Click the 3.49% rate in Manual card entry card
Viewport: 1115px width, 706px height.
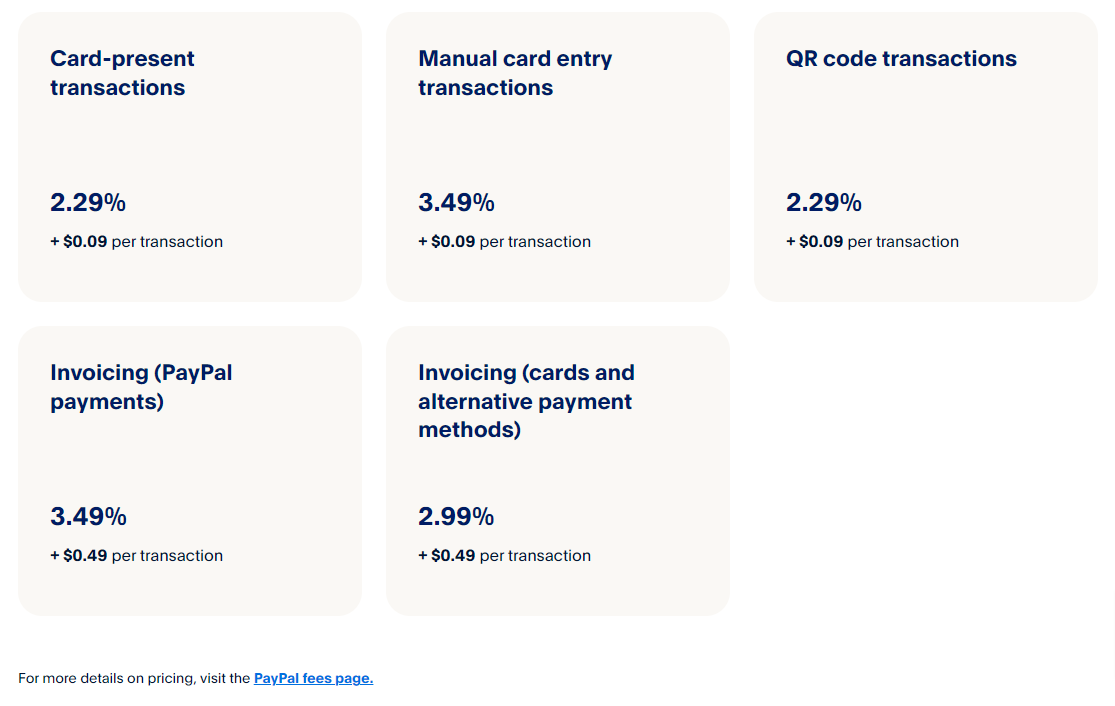(x=456, y=203)
